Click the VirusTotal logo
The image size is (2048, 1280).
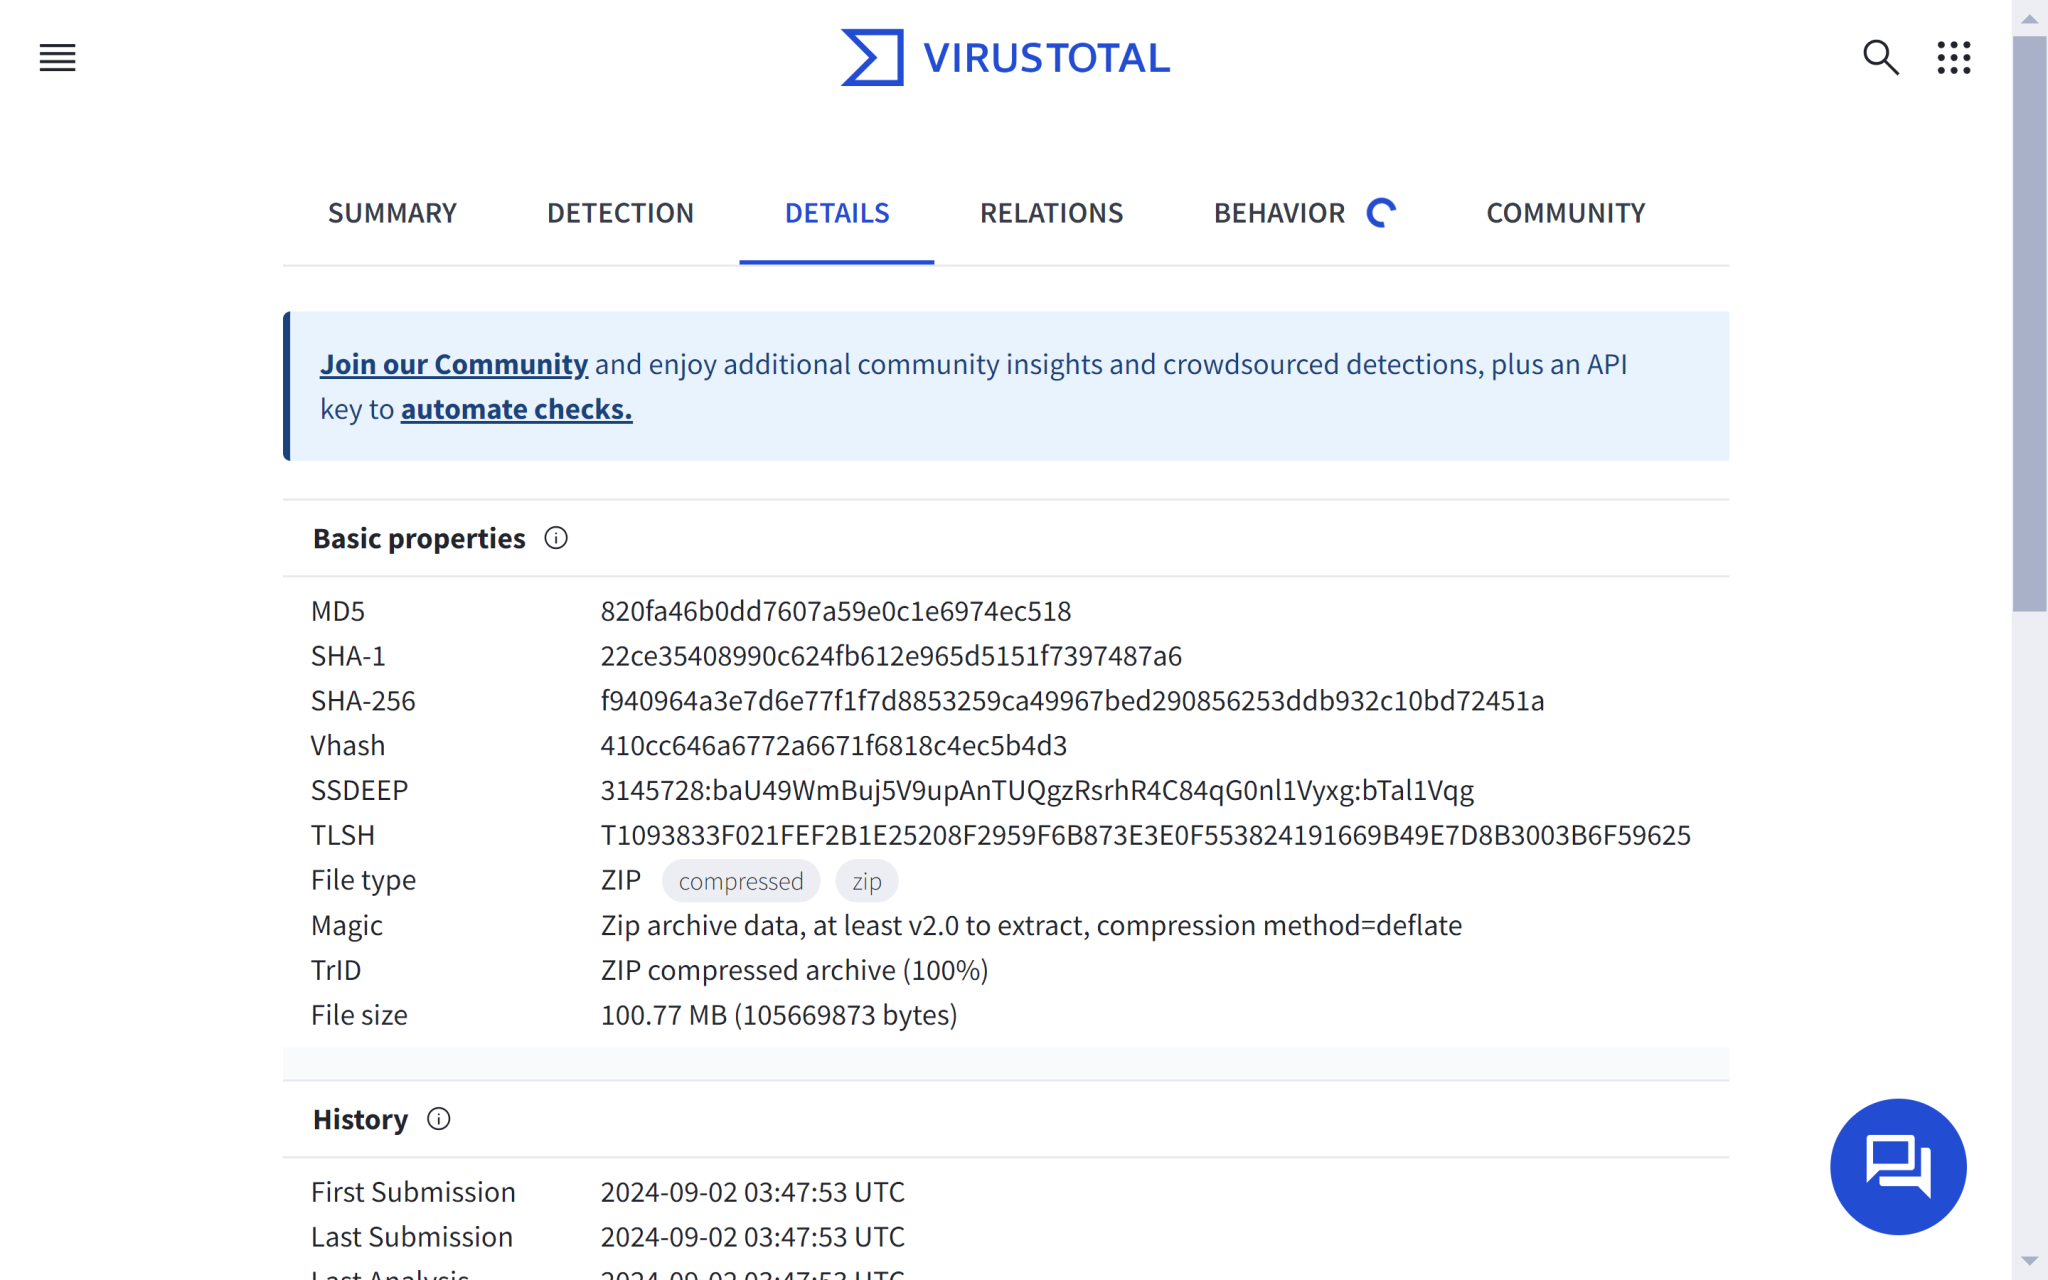[1004, 57]
